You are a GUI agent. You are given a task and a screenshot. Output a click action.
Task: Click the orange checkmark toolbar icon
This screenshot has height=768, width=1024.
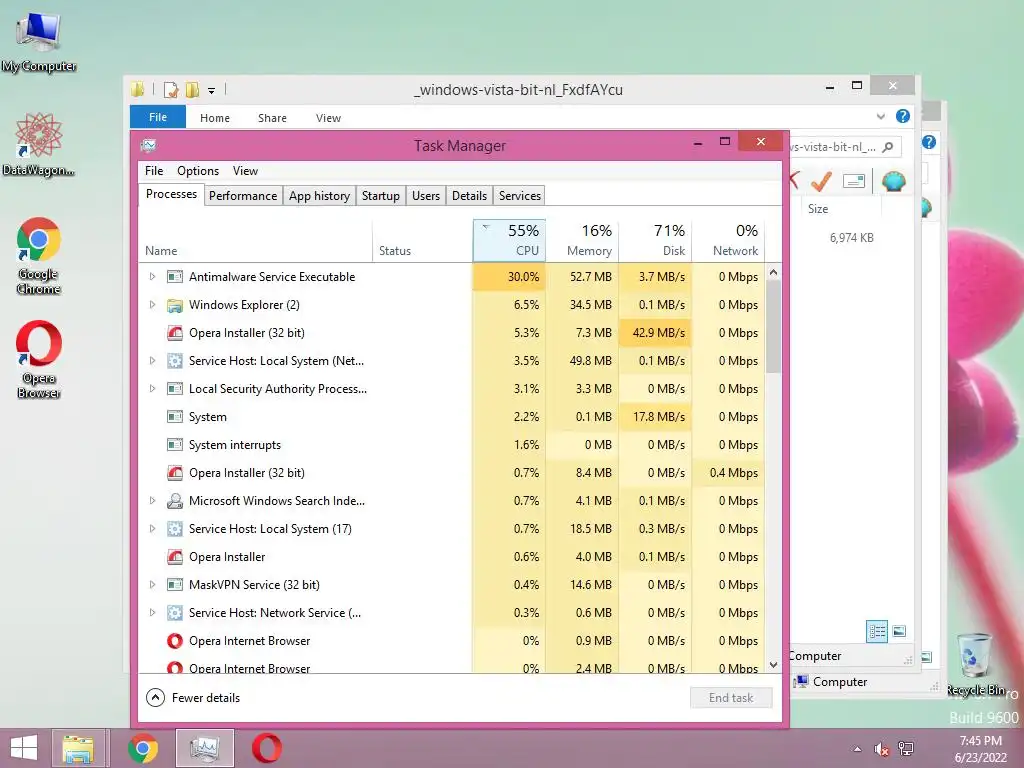point(821,180)
